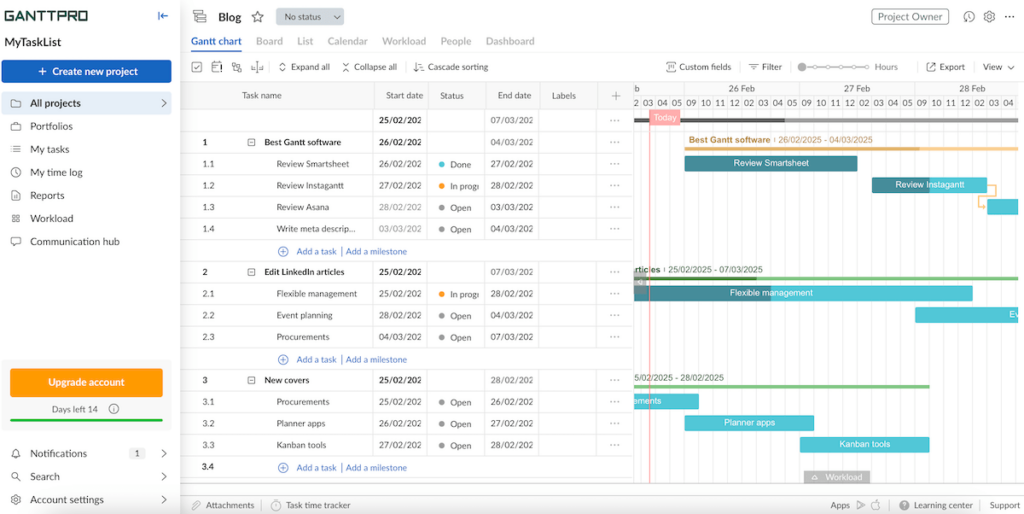Click the Support link at bottom right

[1004, 506]
